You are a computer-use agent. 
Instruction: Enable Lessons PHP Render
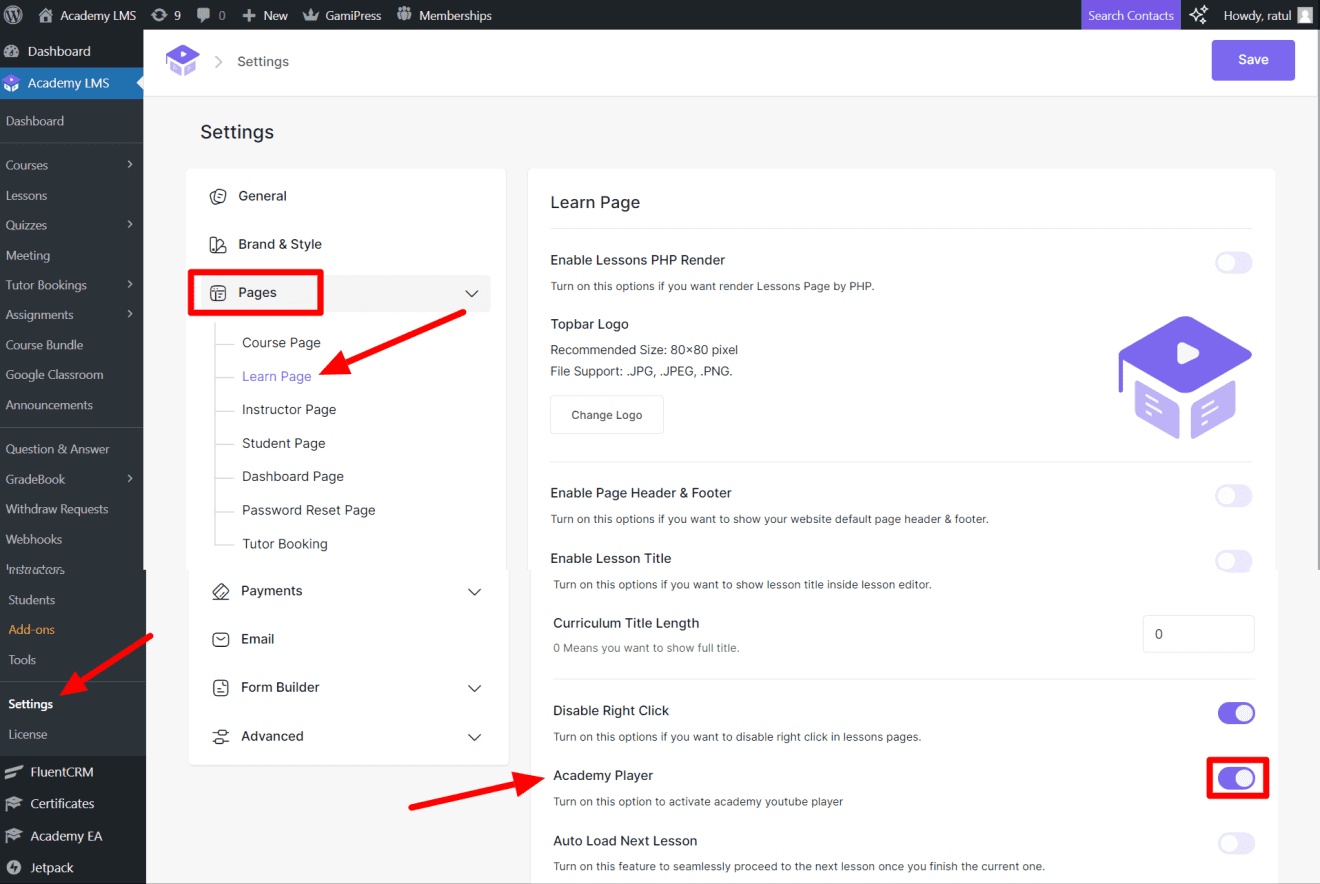point(1233,262)
